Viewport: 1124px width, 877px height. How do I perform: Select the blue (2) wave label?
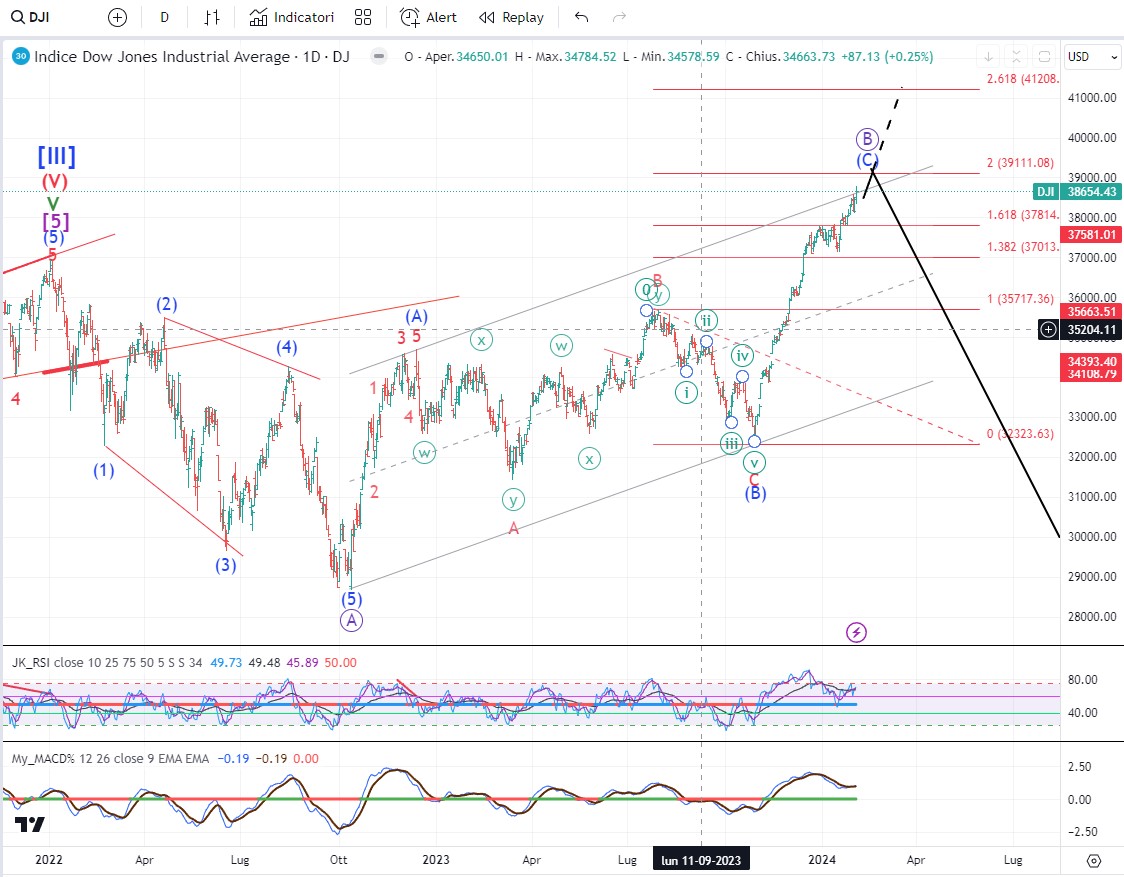tap(167, 304)
